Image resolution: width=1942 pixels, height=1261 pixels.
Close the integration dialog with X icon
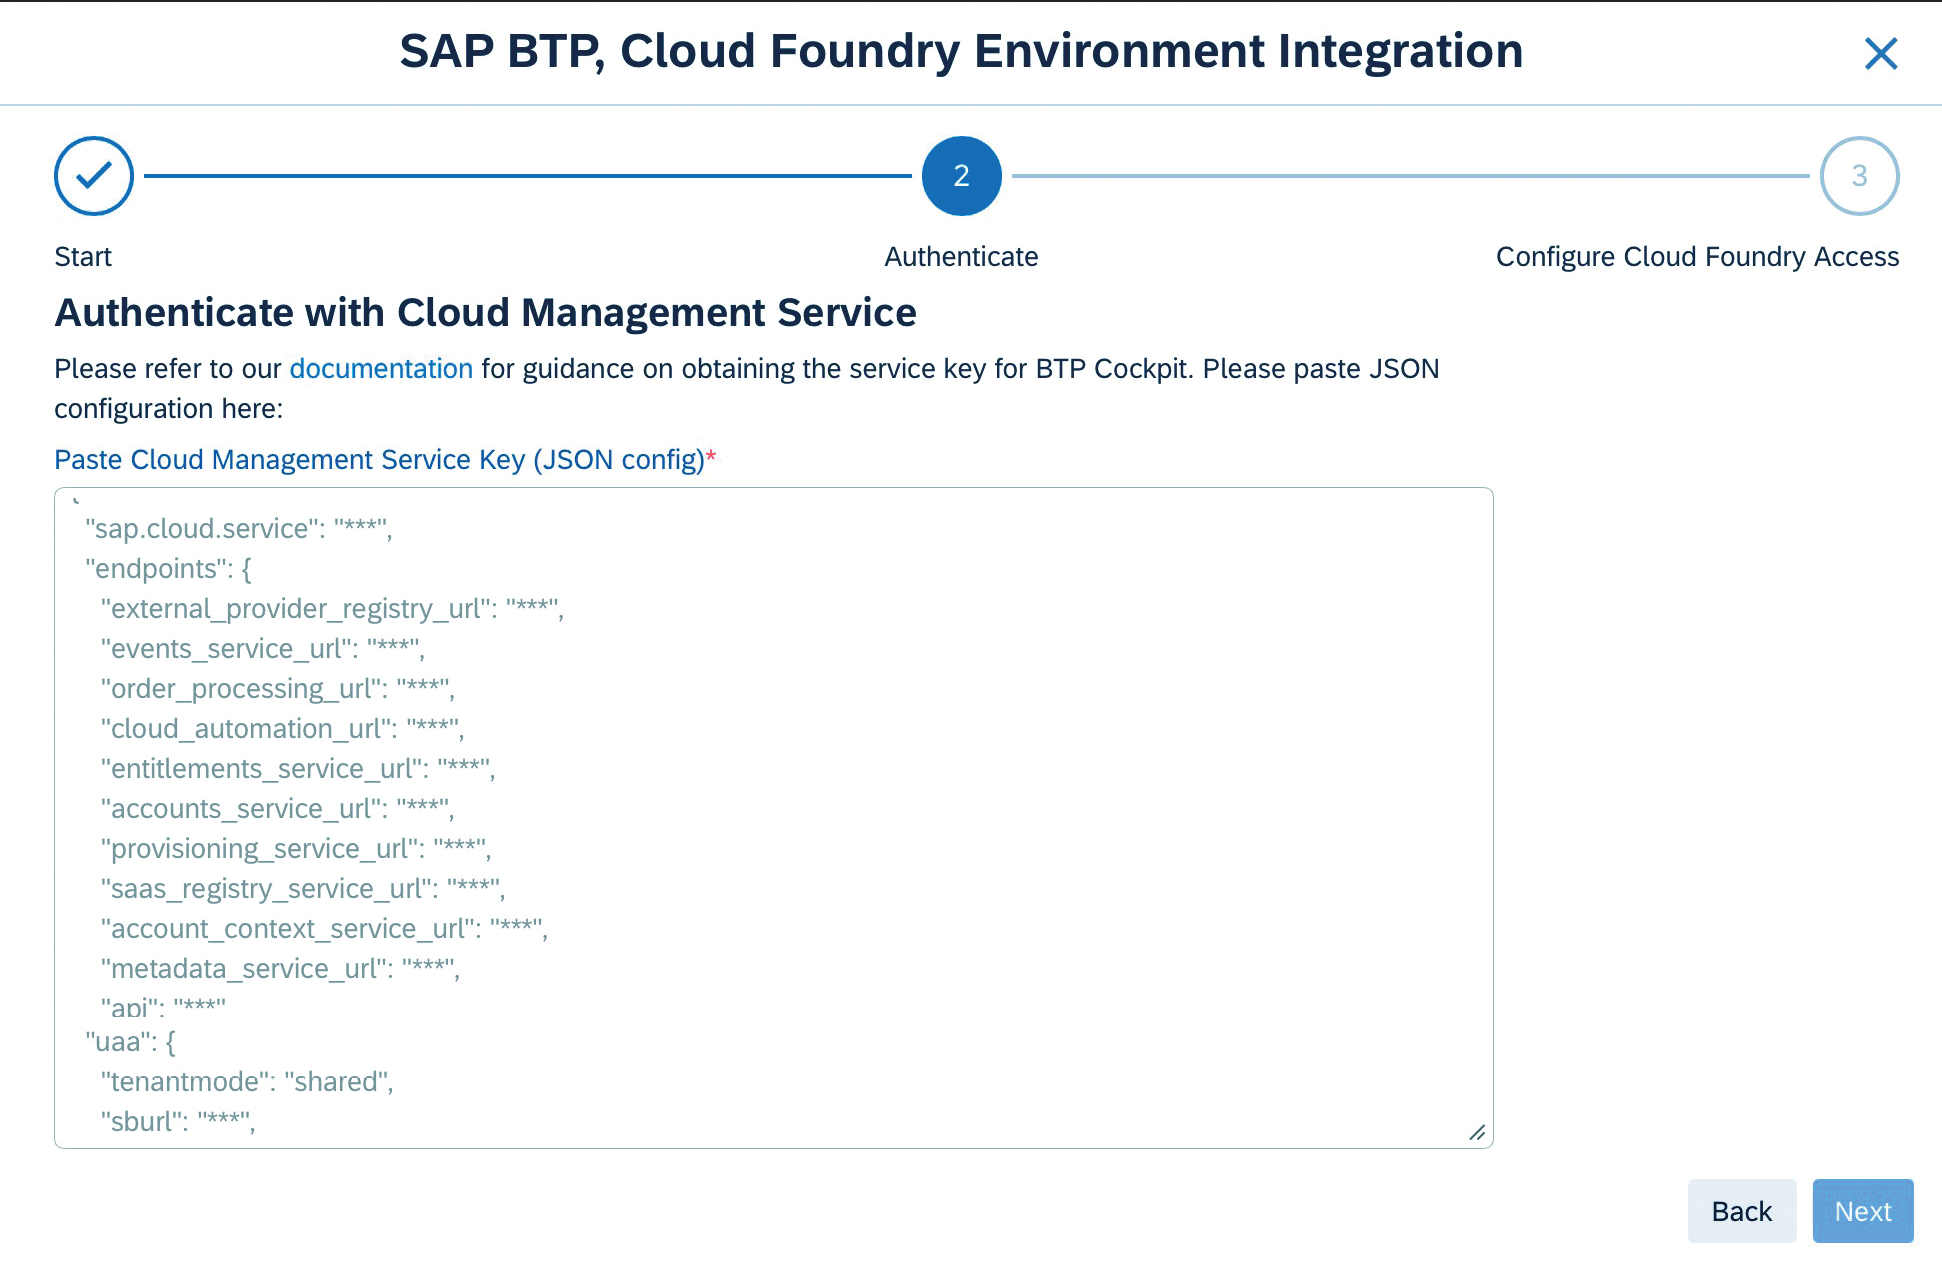point(1881,53)
